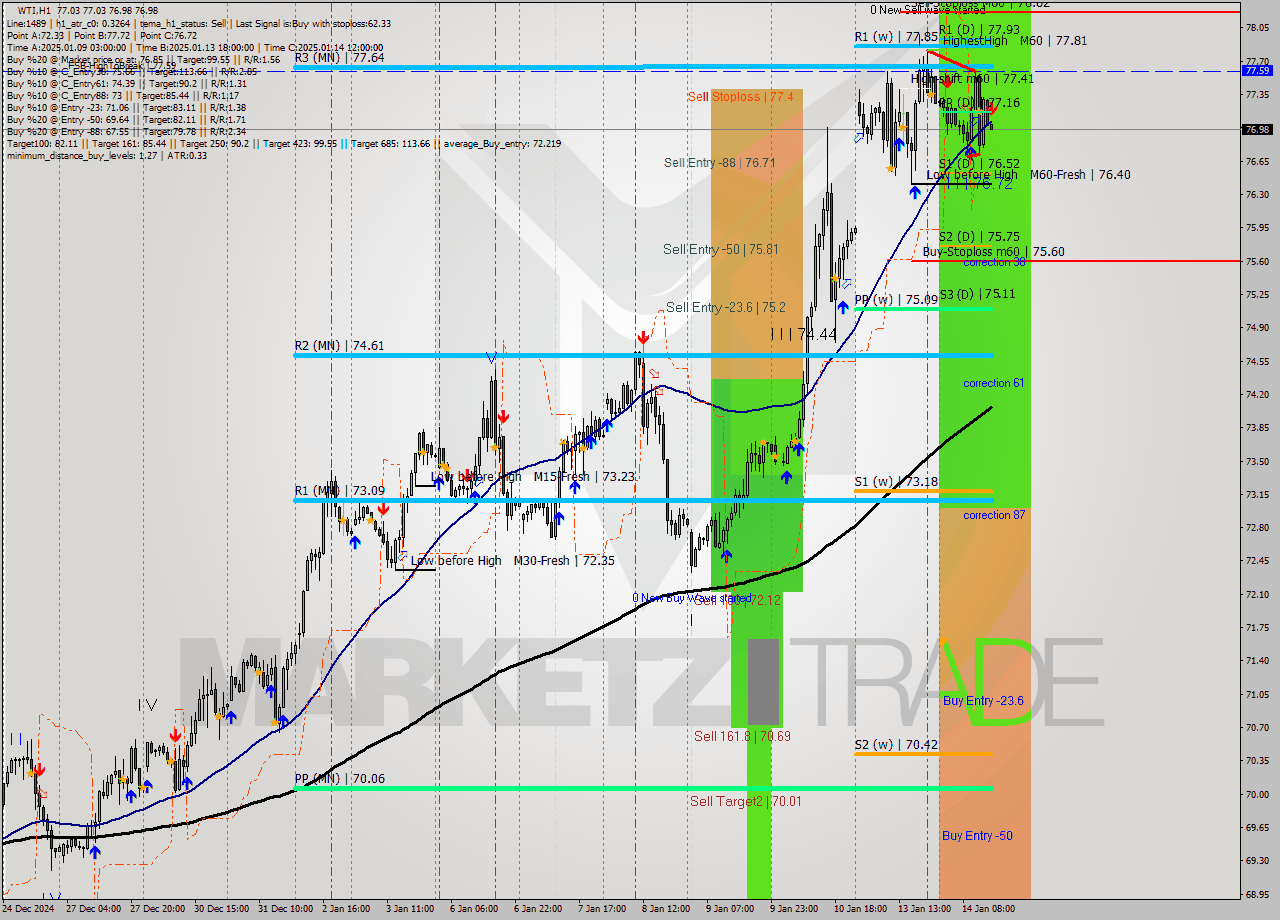Screen dimensions: 1280x920
Task: Click the 'R1 (D) | 77.93' daily resistance label
Action: 979,30
